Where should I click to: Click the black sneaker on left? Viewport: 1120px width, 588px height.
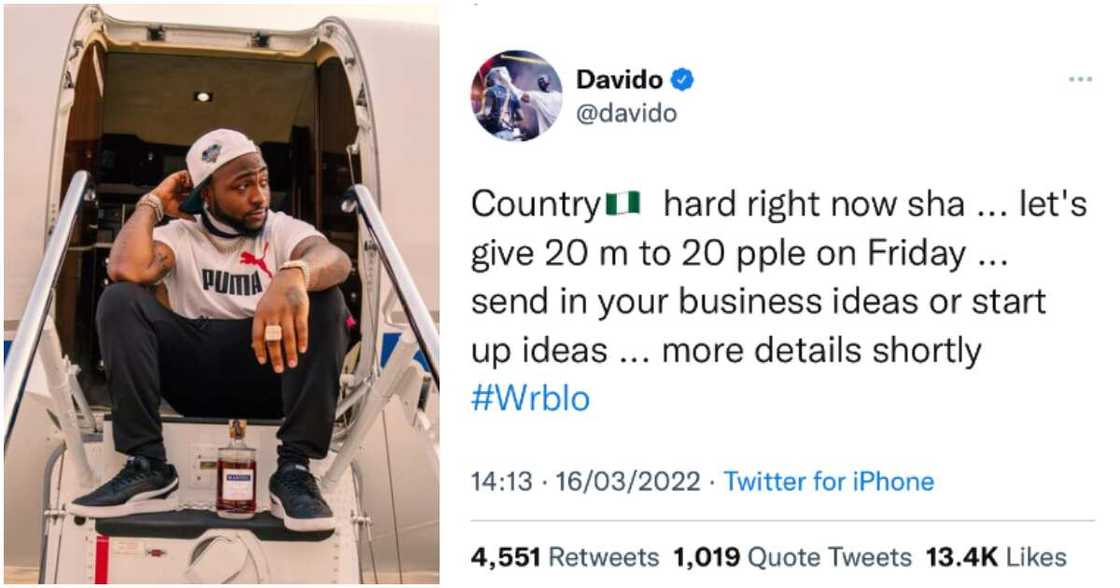(x=125, y=487)
